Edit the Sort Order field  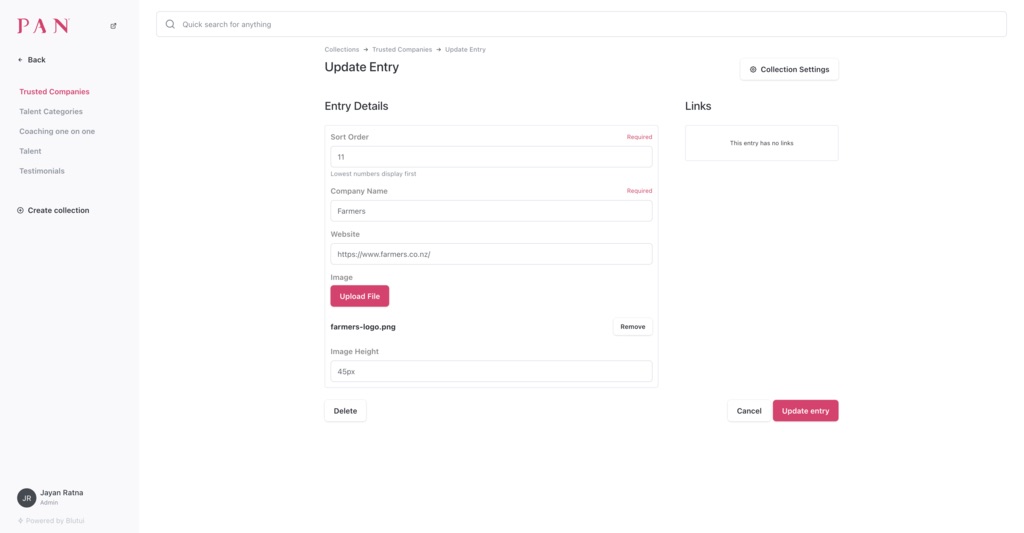coord(491,157)
